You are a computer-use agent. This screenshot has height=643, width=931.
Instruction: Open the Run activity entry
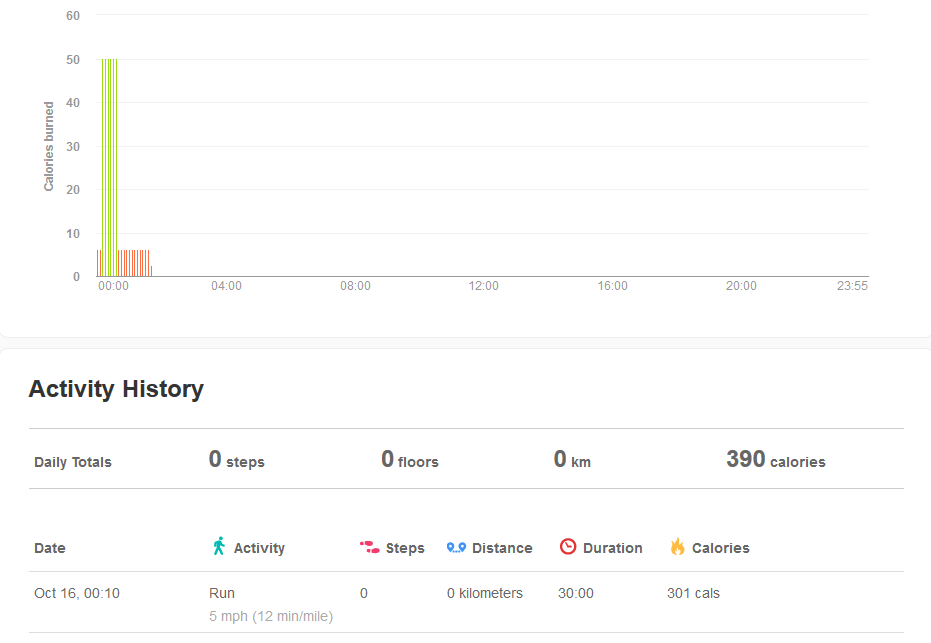click(x=222, y=593)
